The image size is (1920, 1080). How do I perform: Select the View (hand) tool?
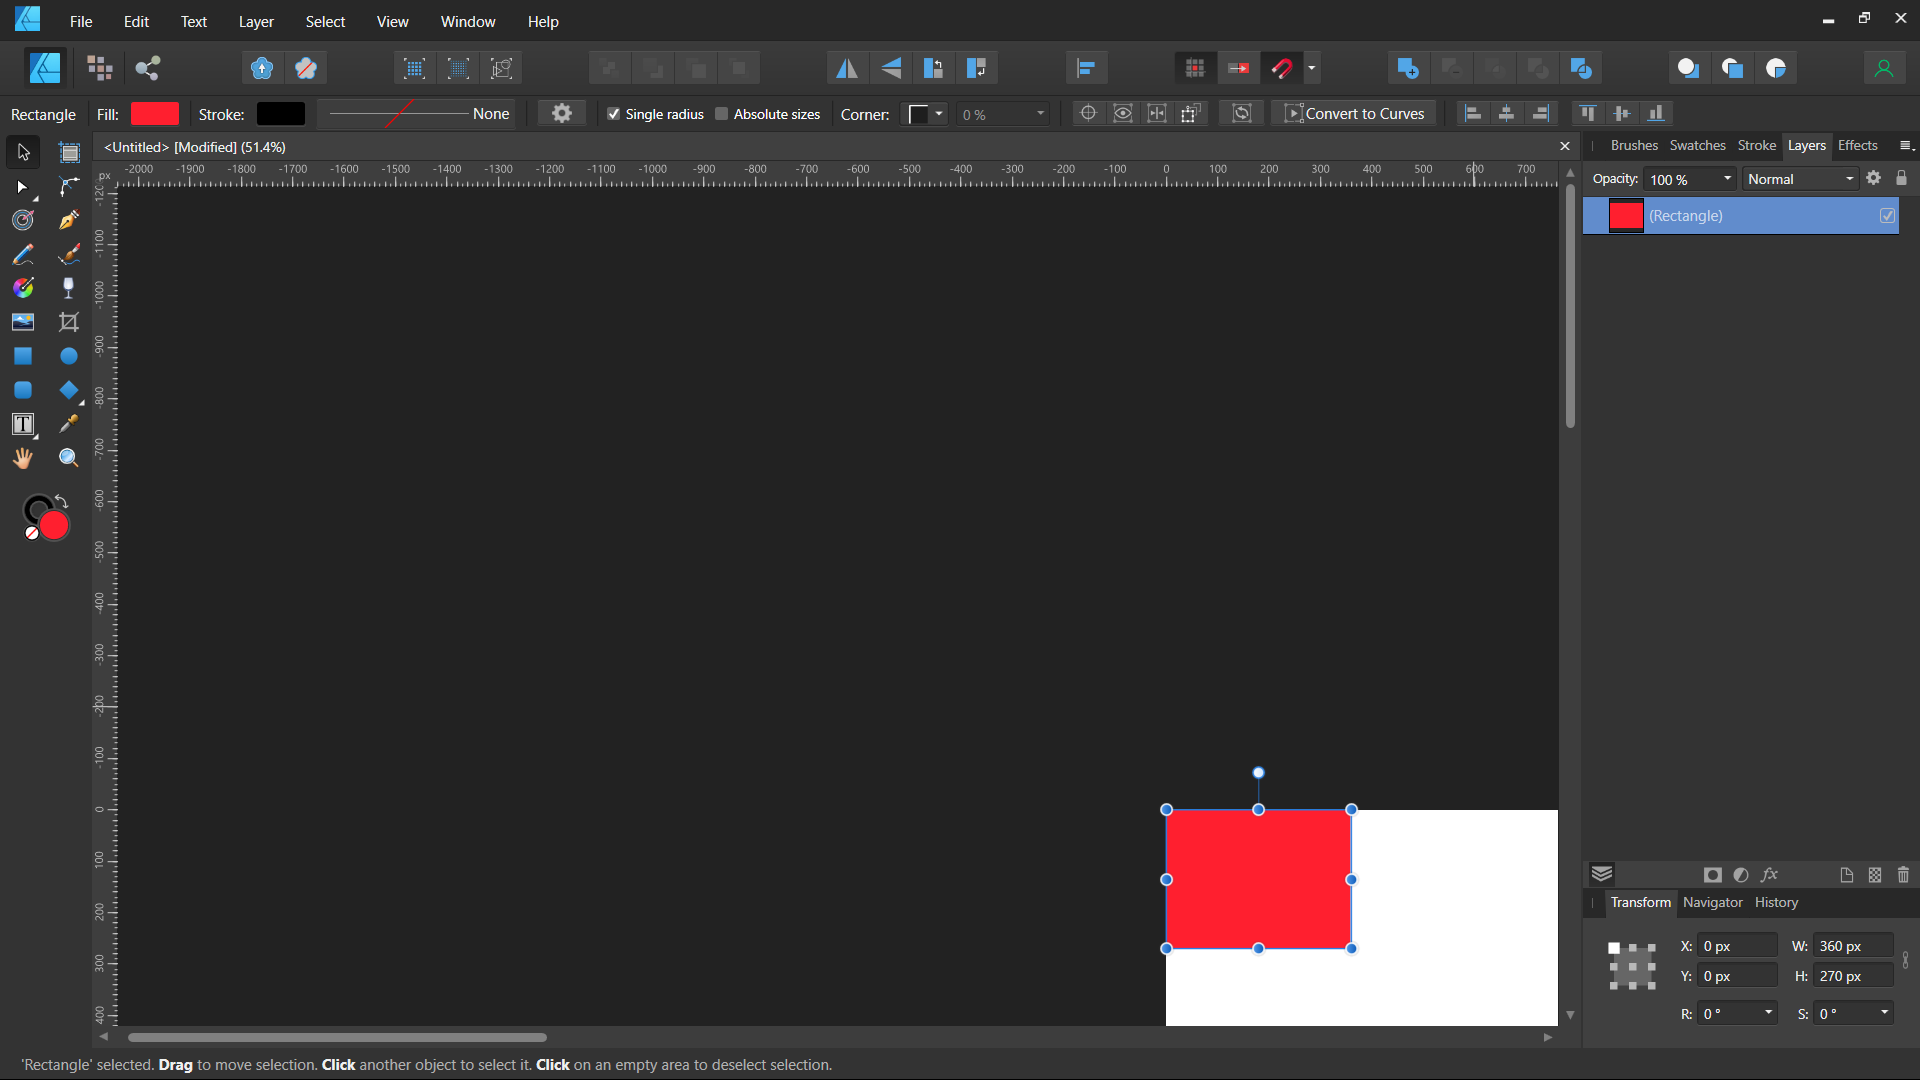[23, 458]
